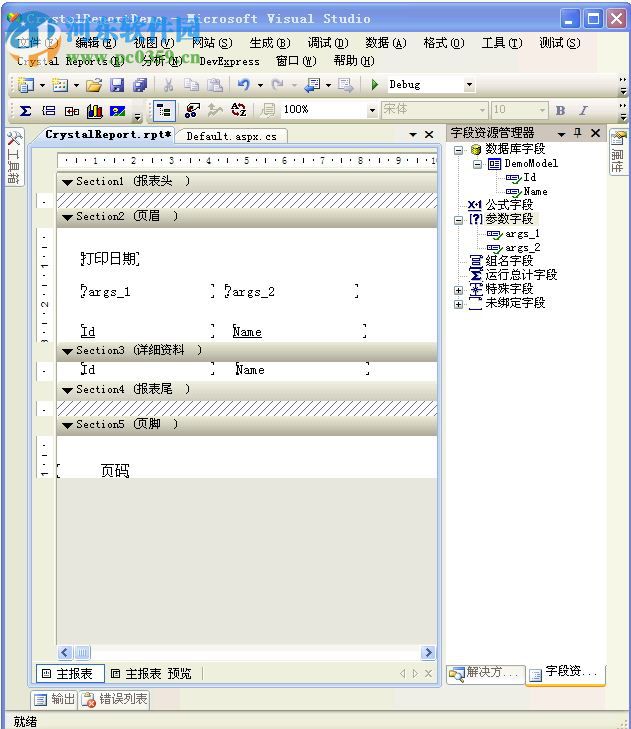Viewport: 631px width, 729px height.
Task: Select the args_2 parameter in field tree
Action: (x=523, y=248)
